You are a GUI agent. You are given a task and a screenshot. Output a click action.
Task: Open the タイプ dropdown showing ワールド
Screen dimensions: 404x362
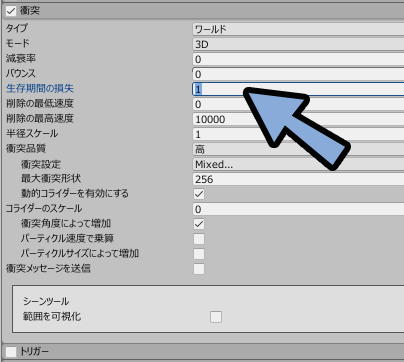(x=298, y=29)
